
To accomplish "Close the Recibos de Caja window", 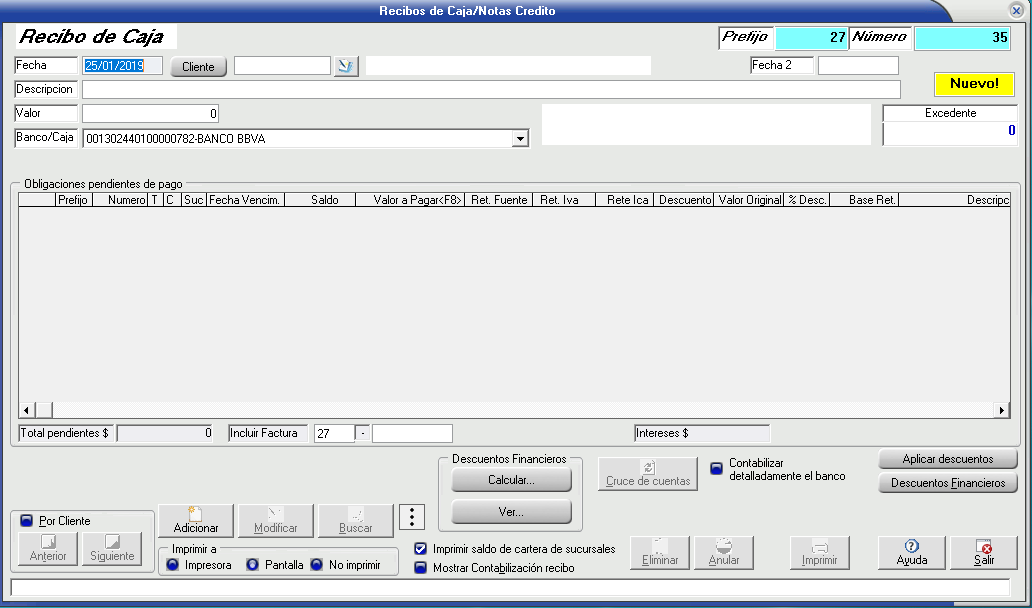I will (x=1016, y=10).
